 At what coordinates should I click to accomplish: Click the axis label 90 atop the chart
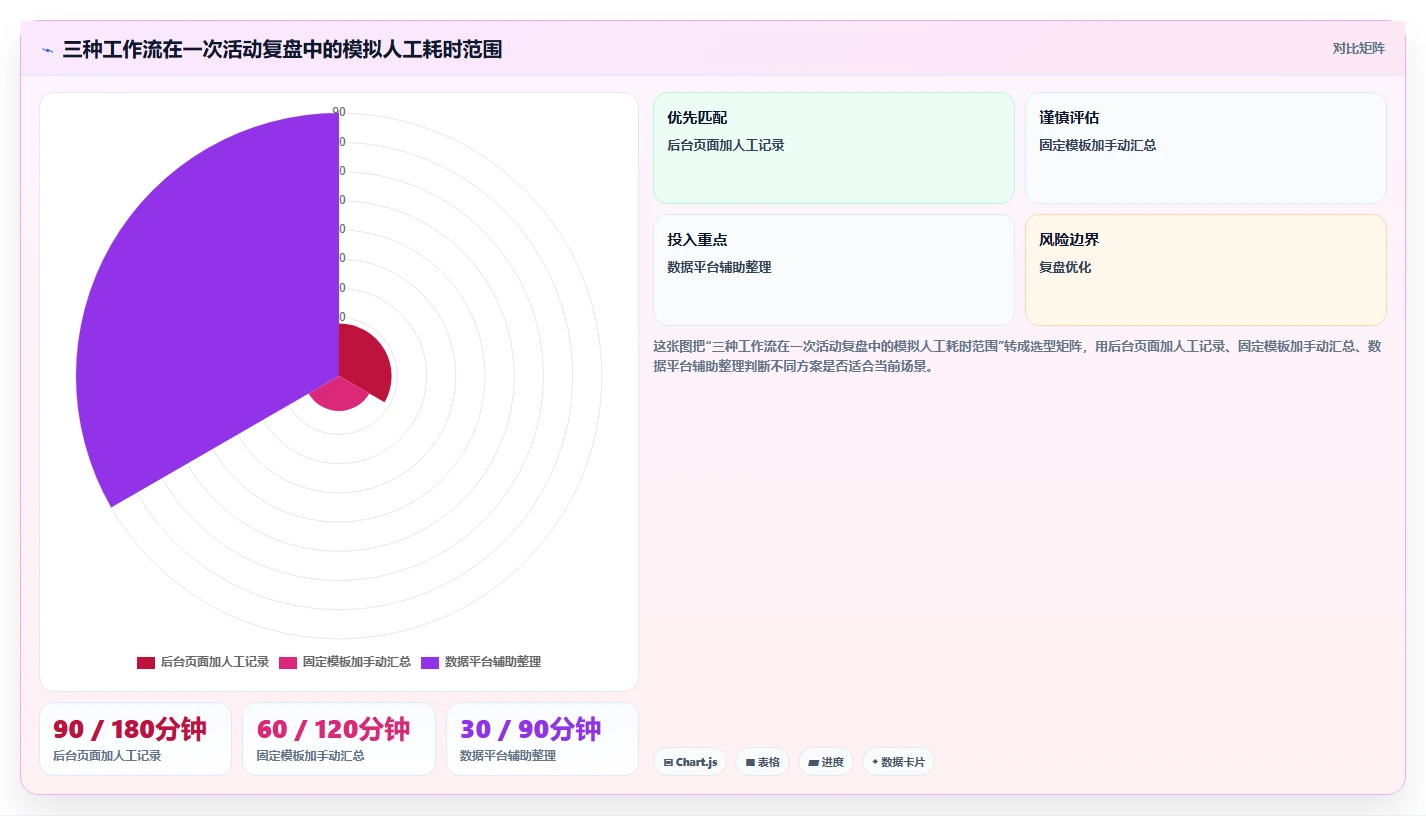pos(339,112)
